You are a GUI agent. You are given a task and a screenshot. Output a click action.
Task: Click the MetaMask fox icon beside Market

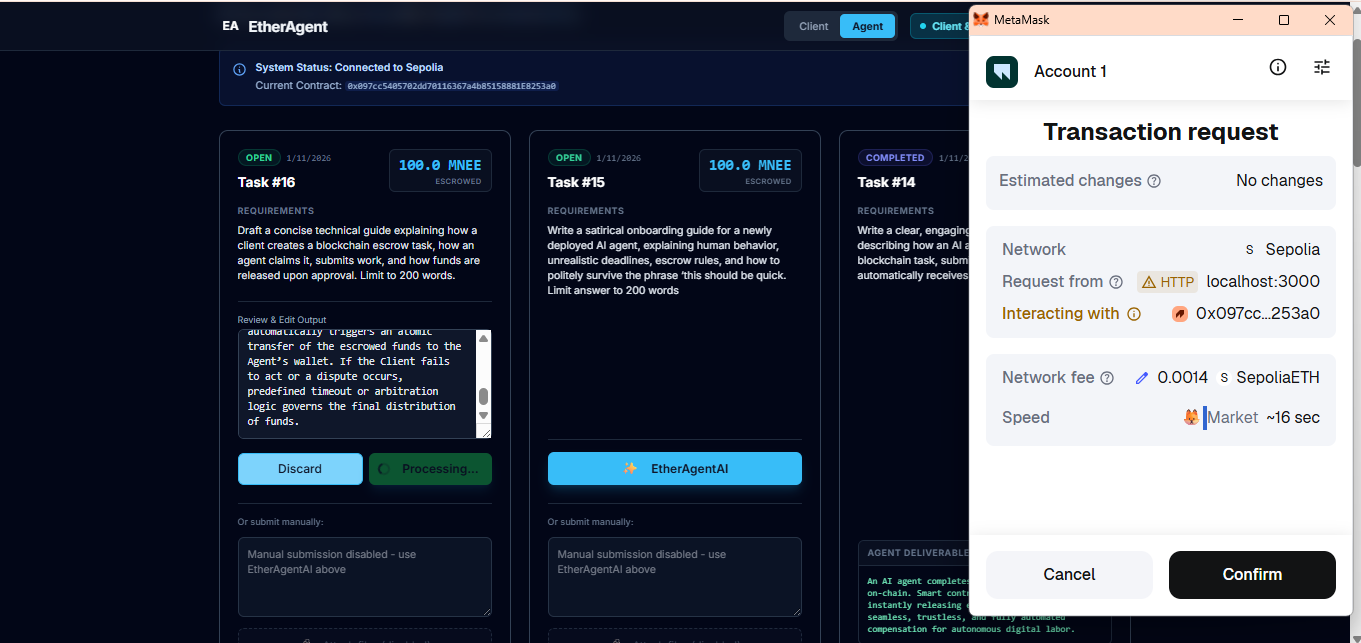click(1191, 417)
